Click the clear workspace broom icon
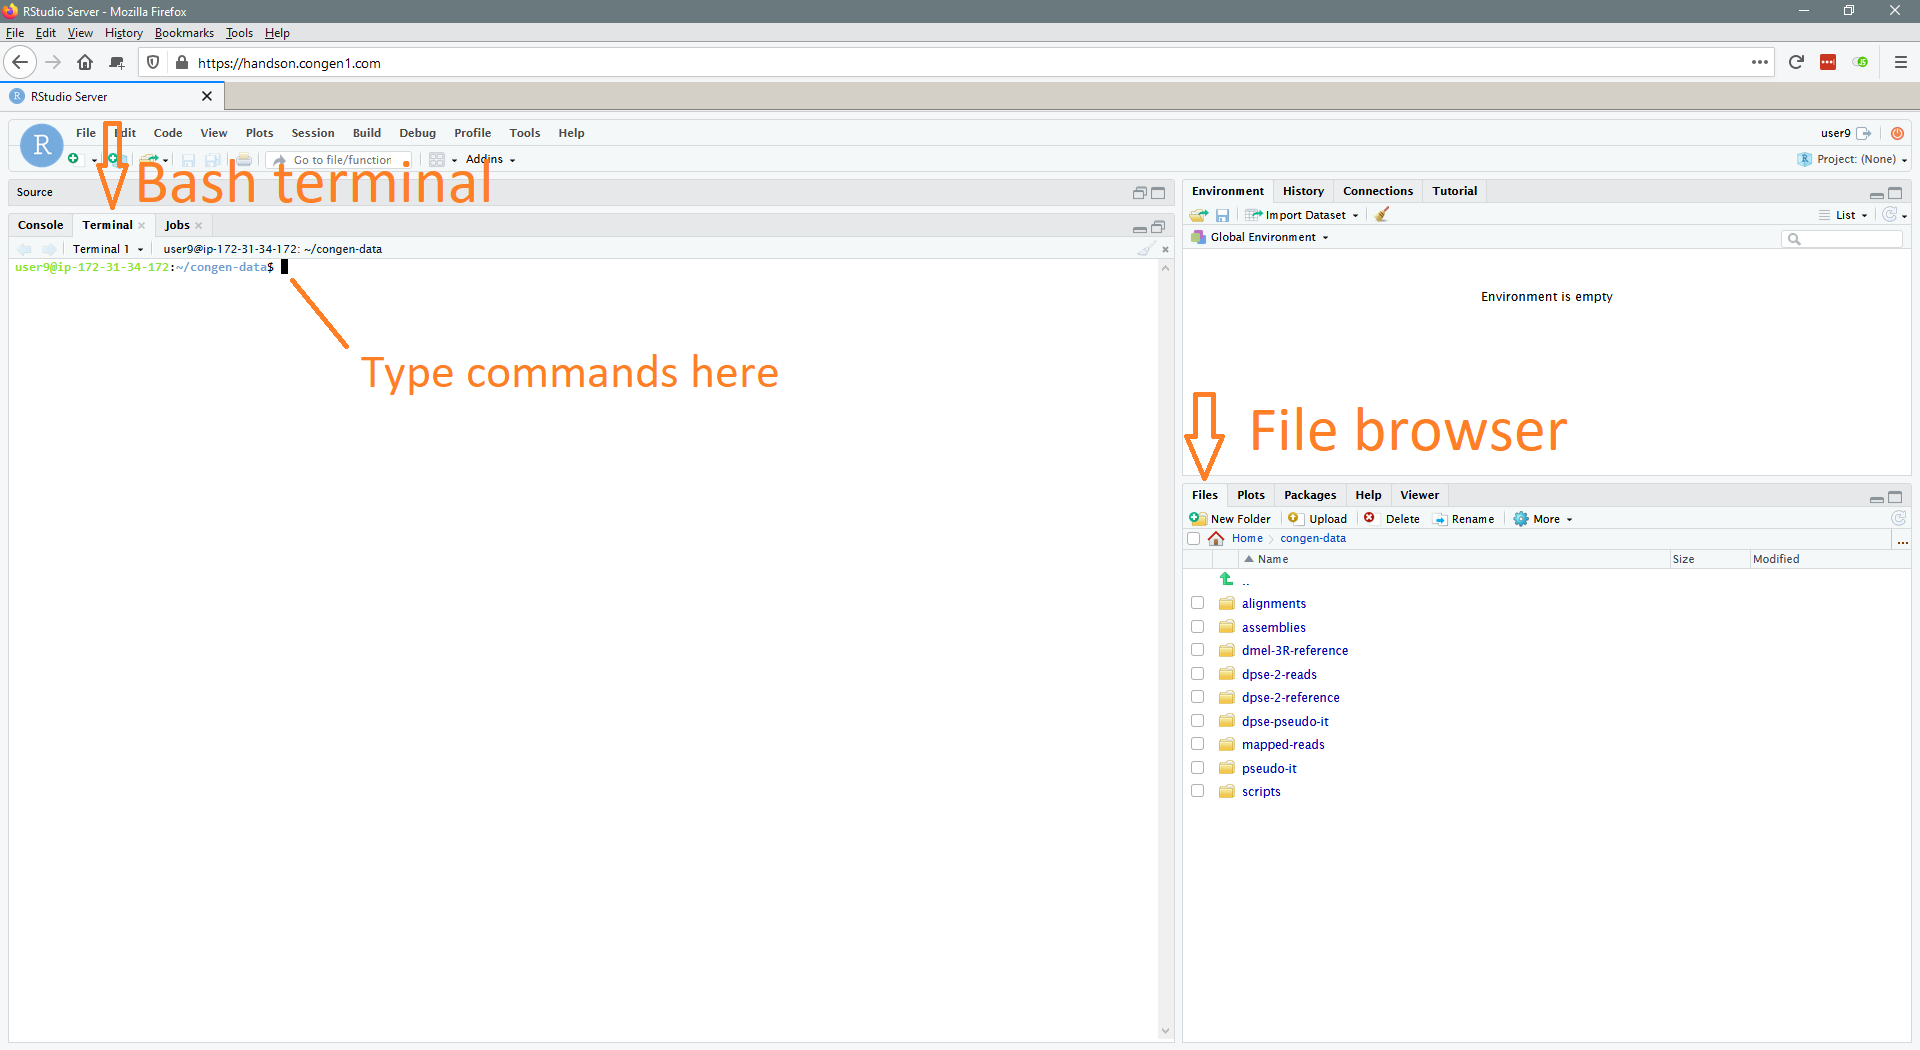The image size is (1920, 1050). (1382, 215)
